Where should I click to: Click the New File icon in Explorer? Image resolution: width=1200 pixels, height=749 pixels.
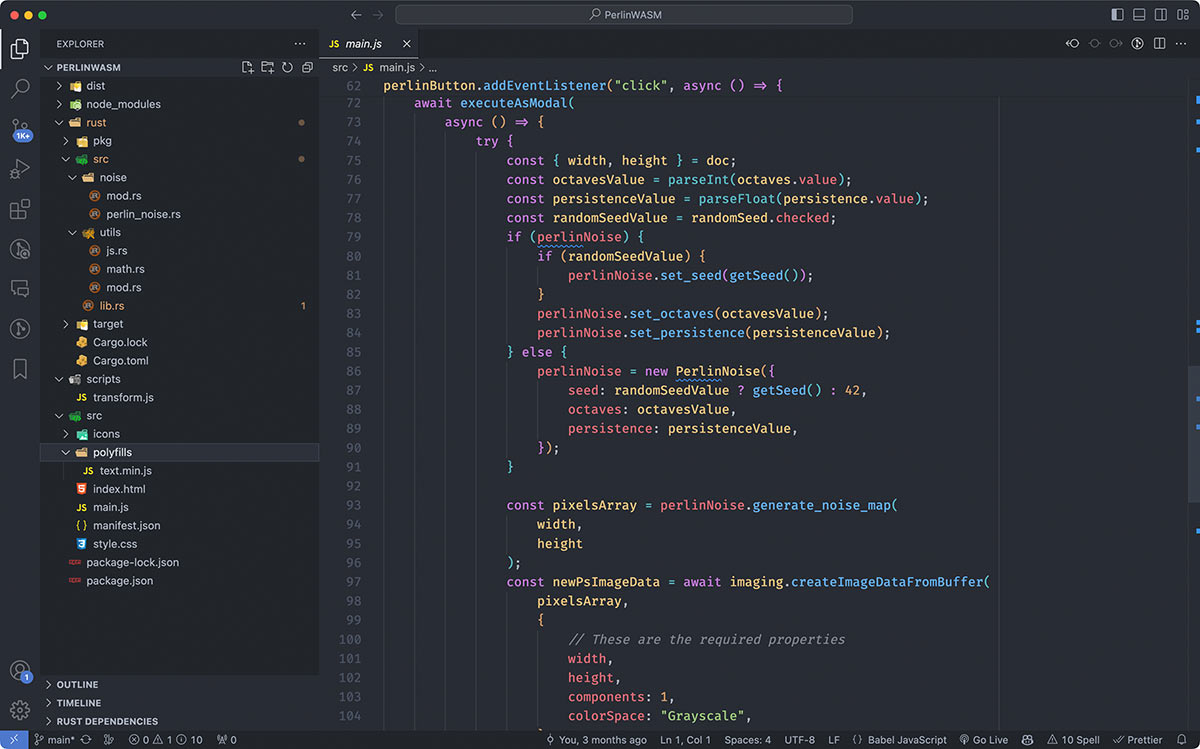(x=246, y=66)
